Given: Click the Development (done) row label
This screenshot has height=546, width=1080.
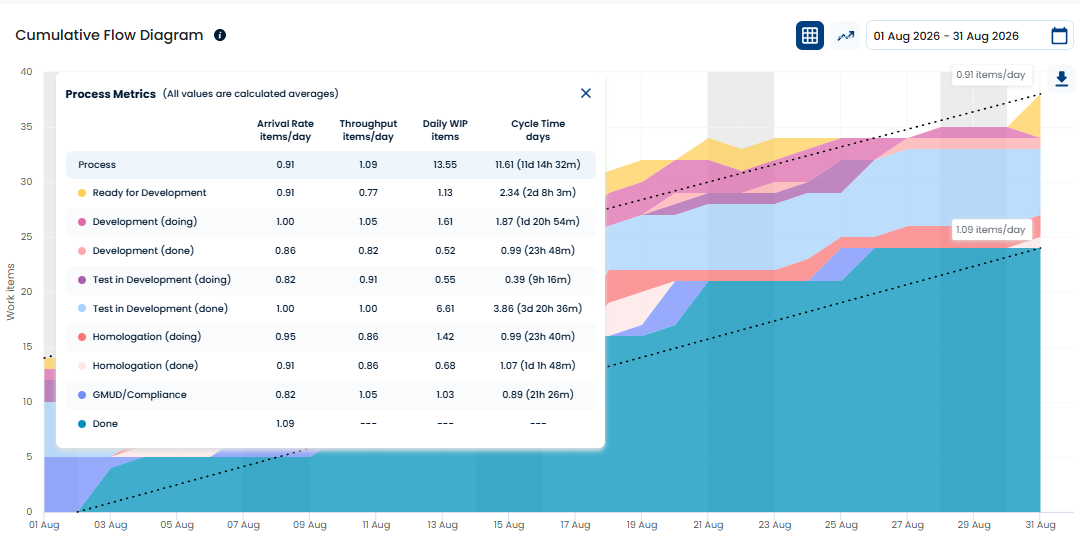Looking at the screenshot, I should tap(143, 251).
